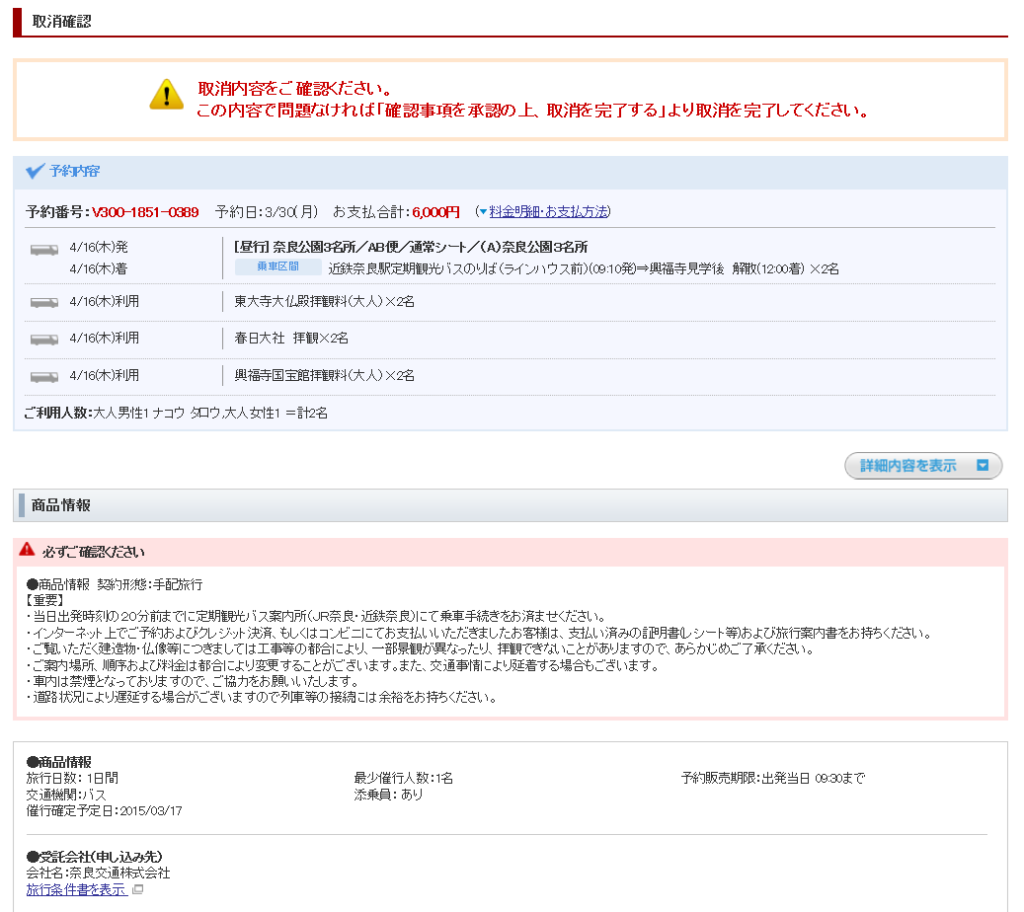Click triangle before 料金明細・お支払方法
The image size is (1024, 912).
point(483,212)
